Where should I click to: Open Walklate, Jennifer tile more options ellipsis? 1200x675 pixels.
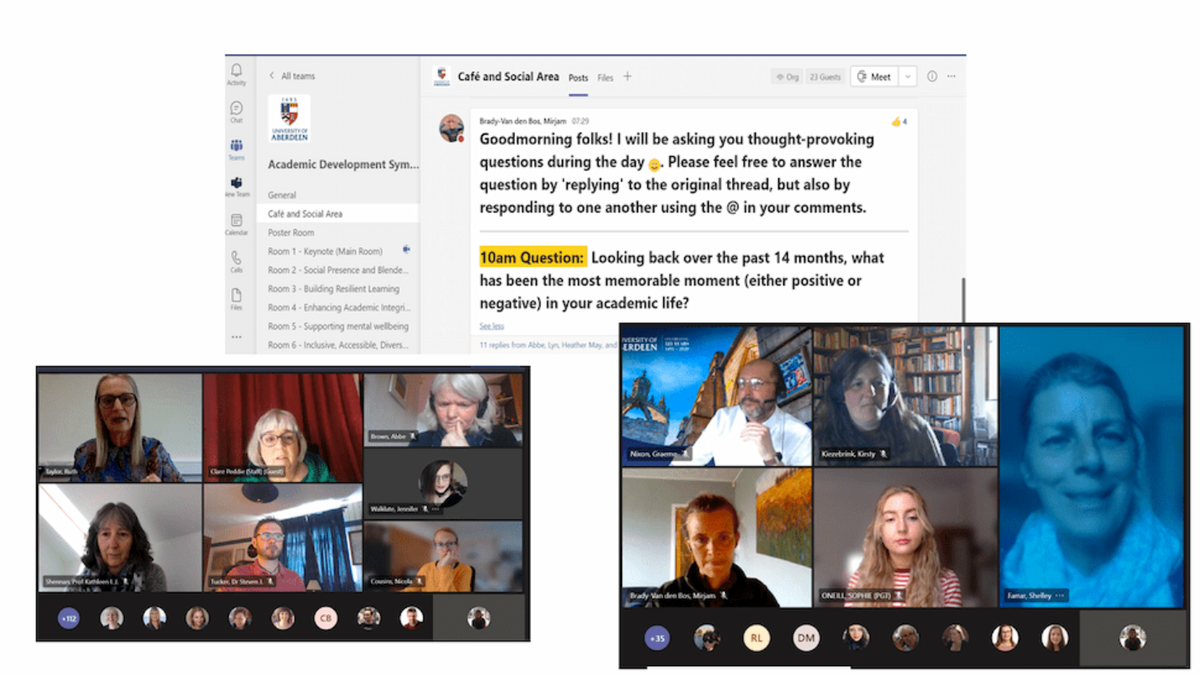(435, 508)
